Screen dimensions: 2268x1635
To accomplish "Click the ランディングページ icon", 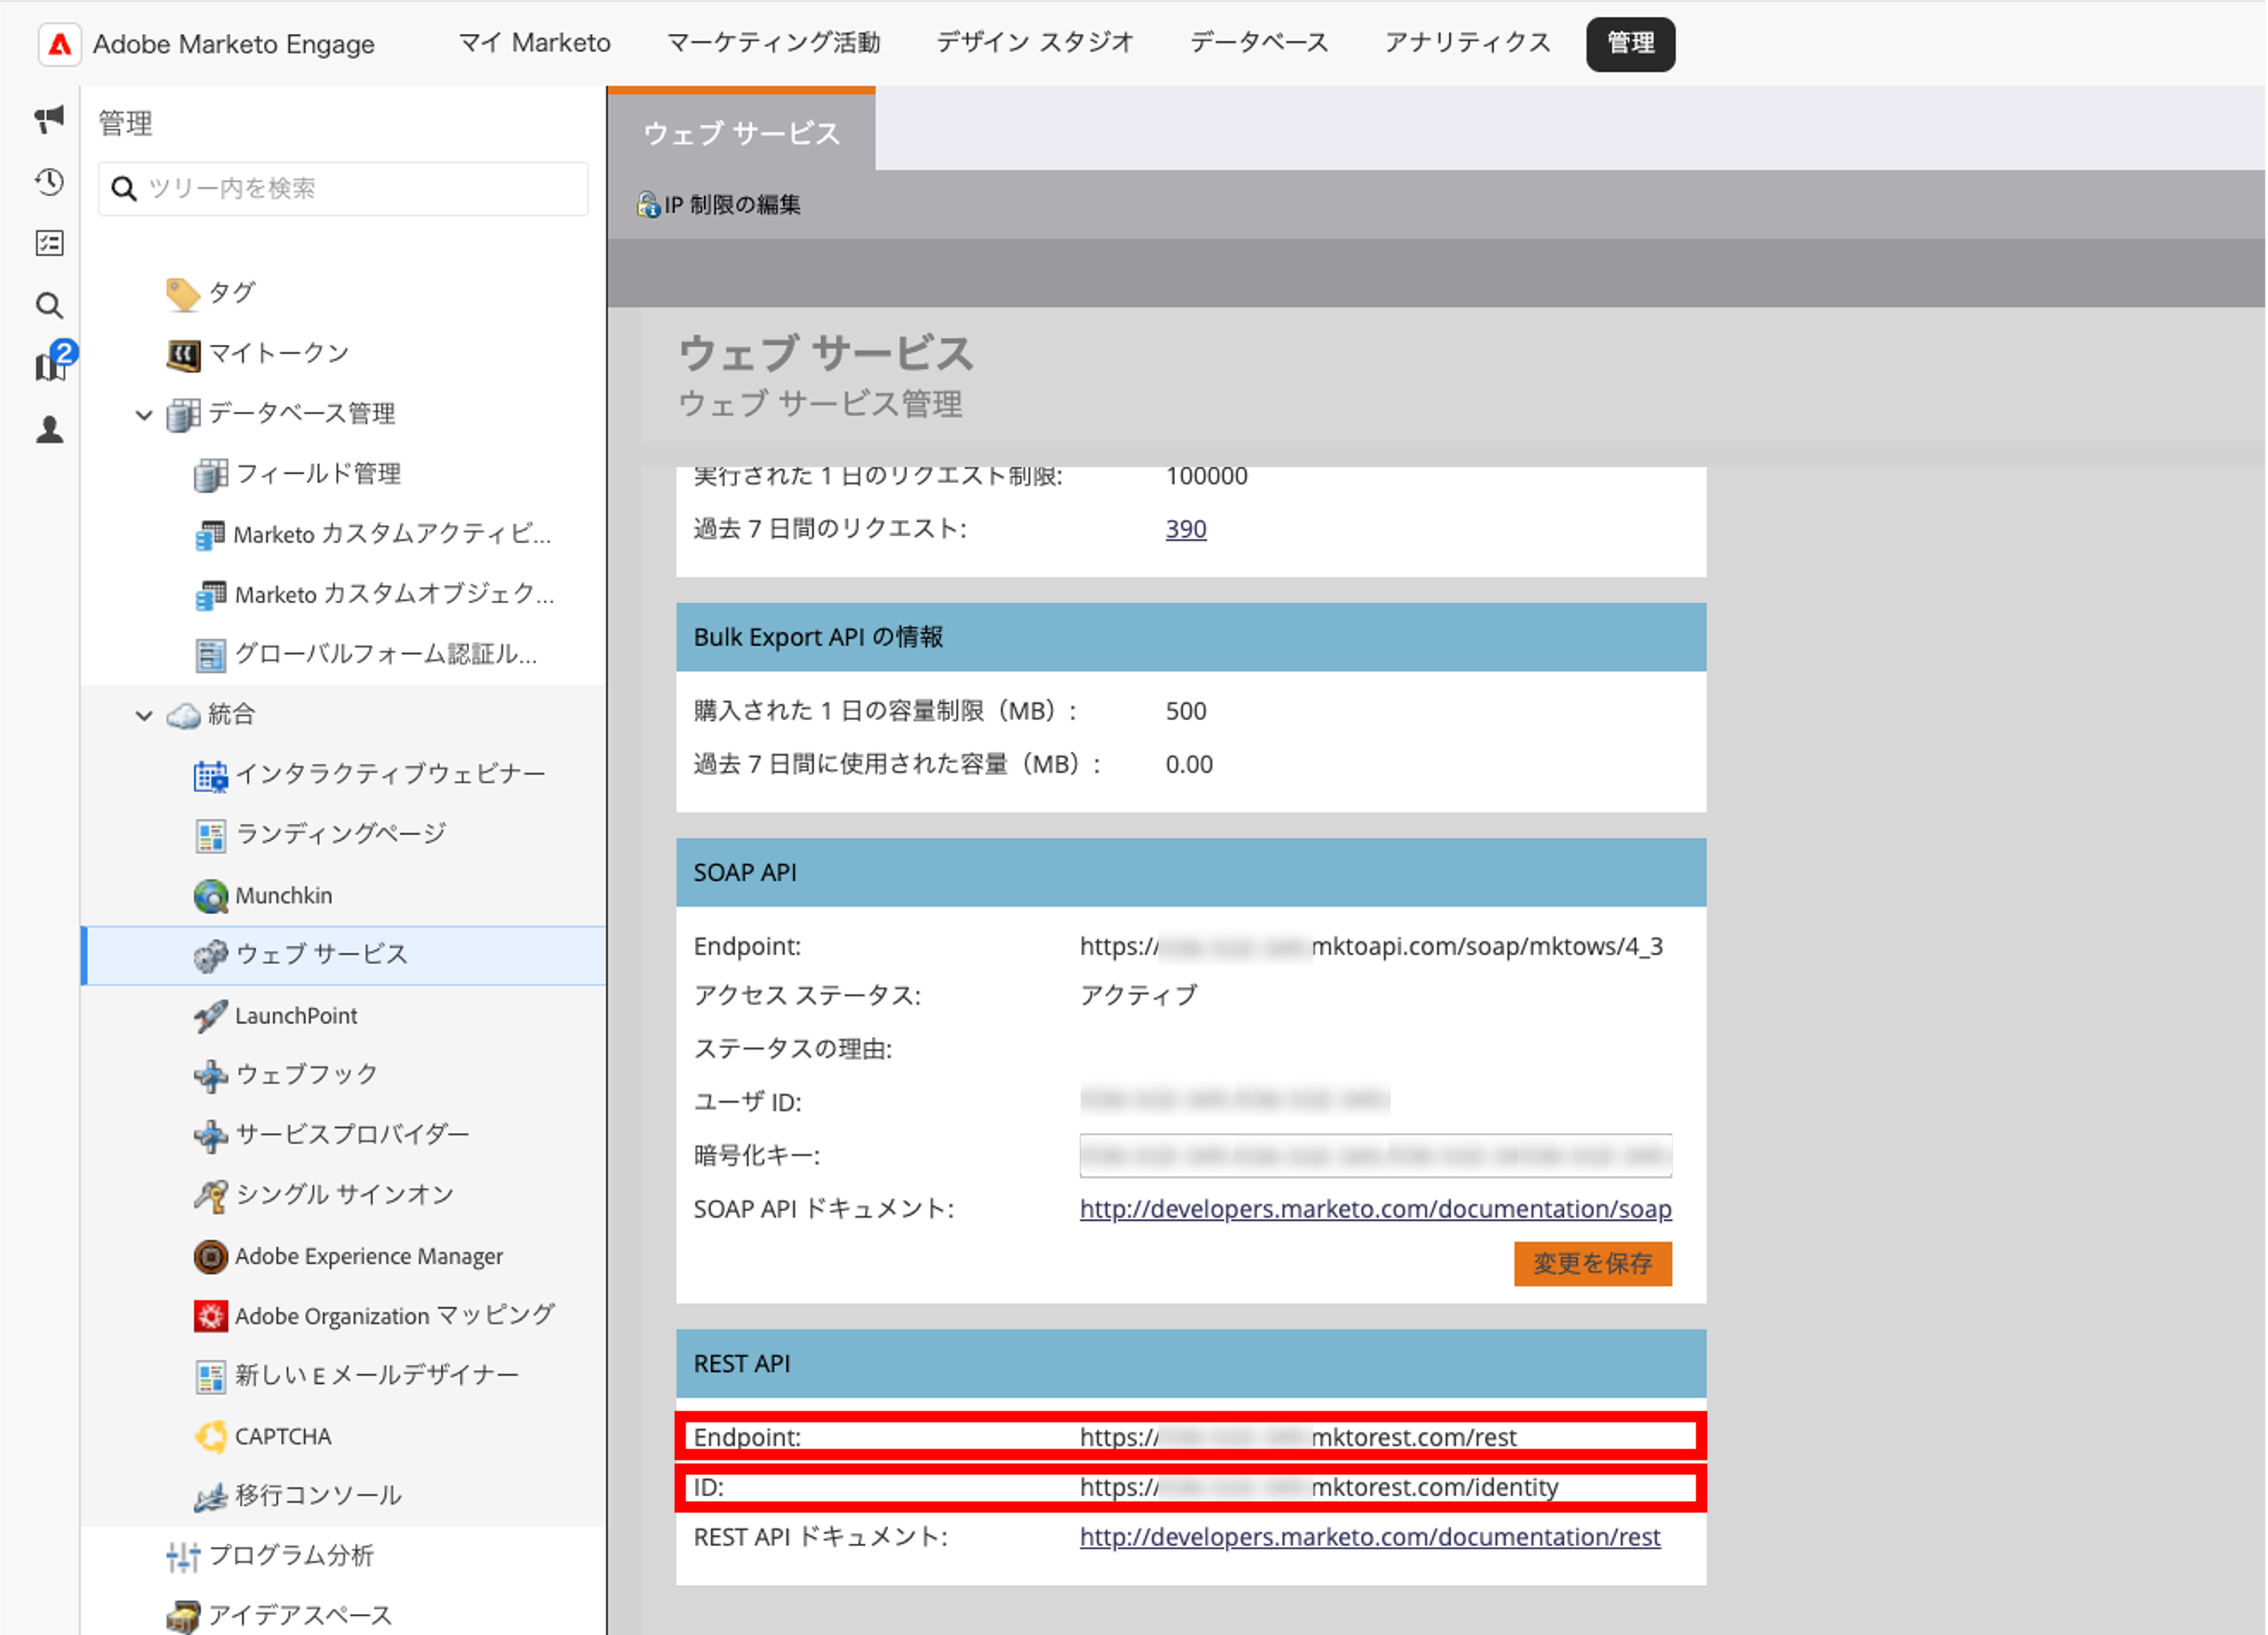I will coord(210,835).
